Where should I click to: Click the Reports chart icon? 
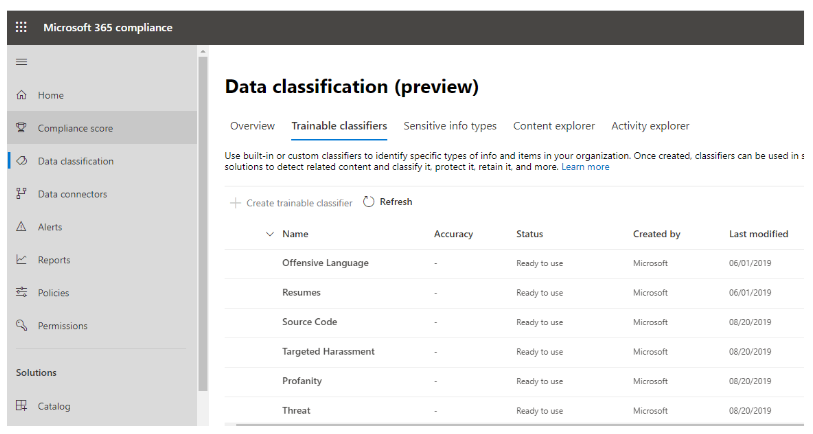point(21,259)
